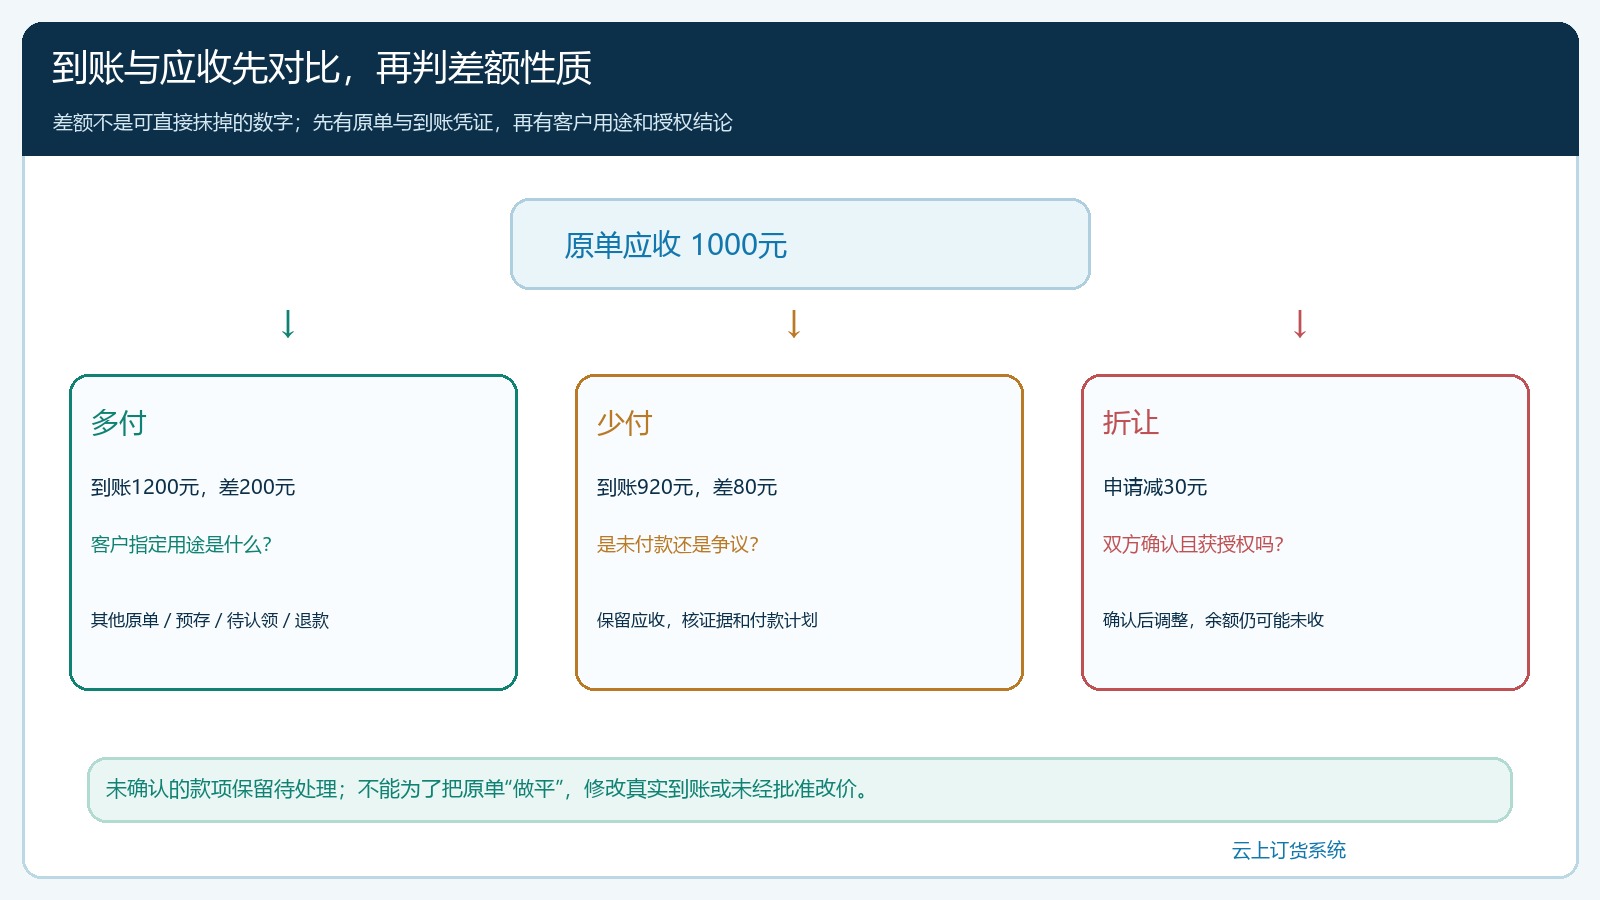Screen dimensions: 1600x900
Task: Click the question 双方确认且获授权吗?
Action: coord(1193,544)
